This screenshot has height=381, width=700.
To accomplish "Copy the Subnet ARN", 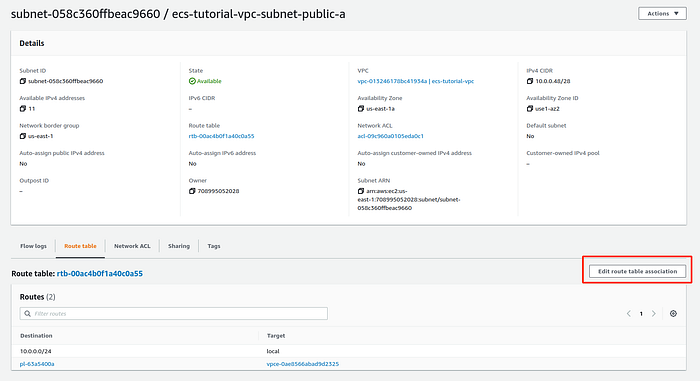I will 361,191.
